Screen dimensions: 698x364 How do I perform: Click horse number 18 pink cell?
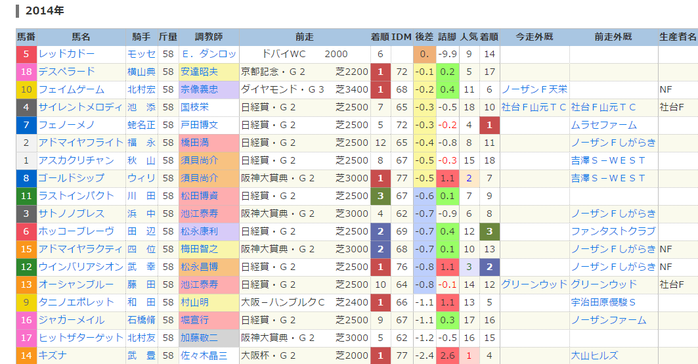(x=26, y=72)
